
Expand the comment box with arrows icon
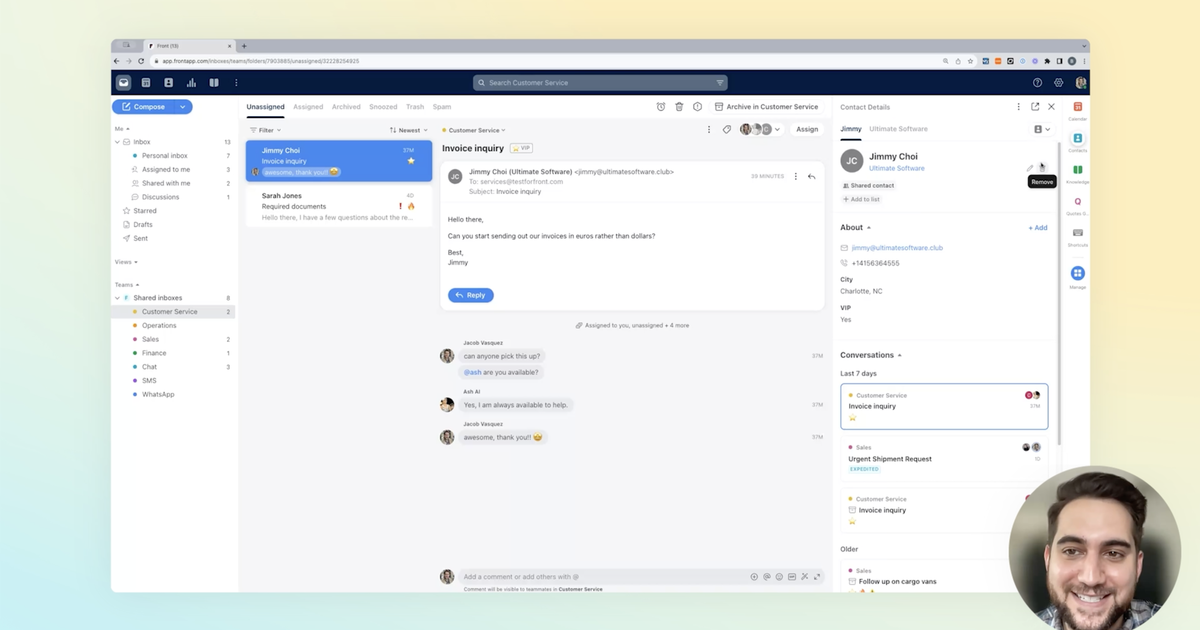click(x=817, y=577)
